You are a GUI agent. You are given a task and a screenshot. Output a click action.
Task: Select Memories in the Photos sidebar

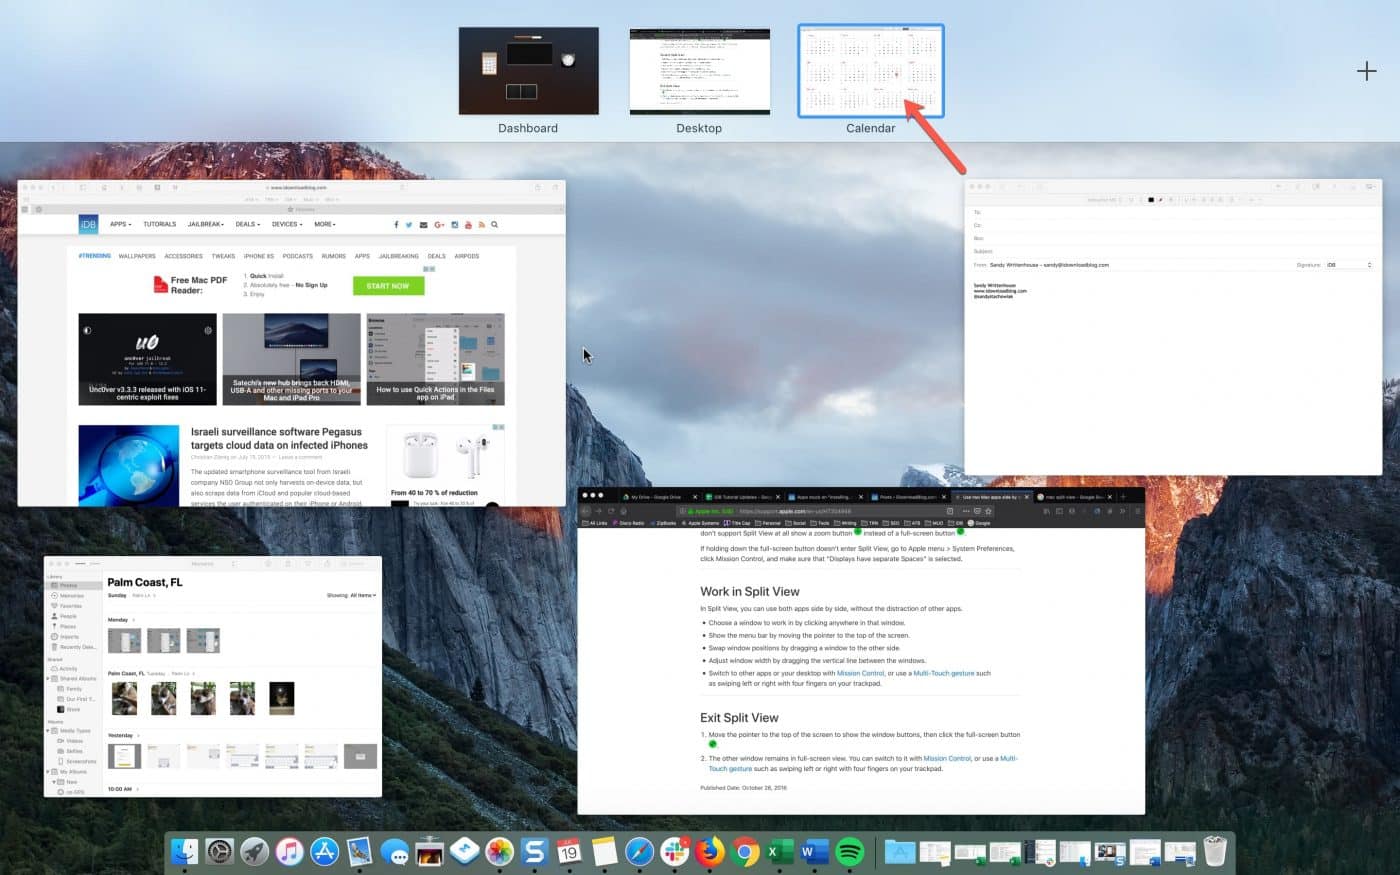tap(70, 595)
